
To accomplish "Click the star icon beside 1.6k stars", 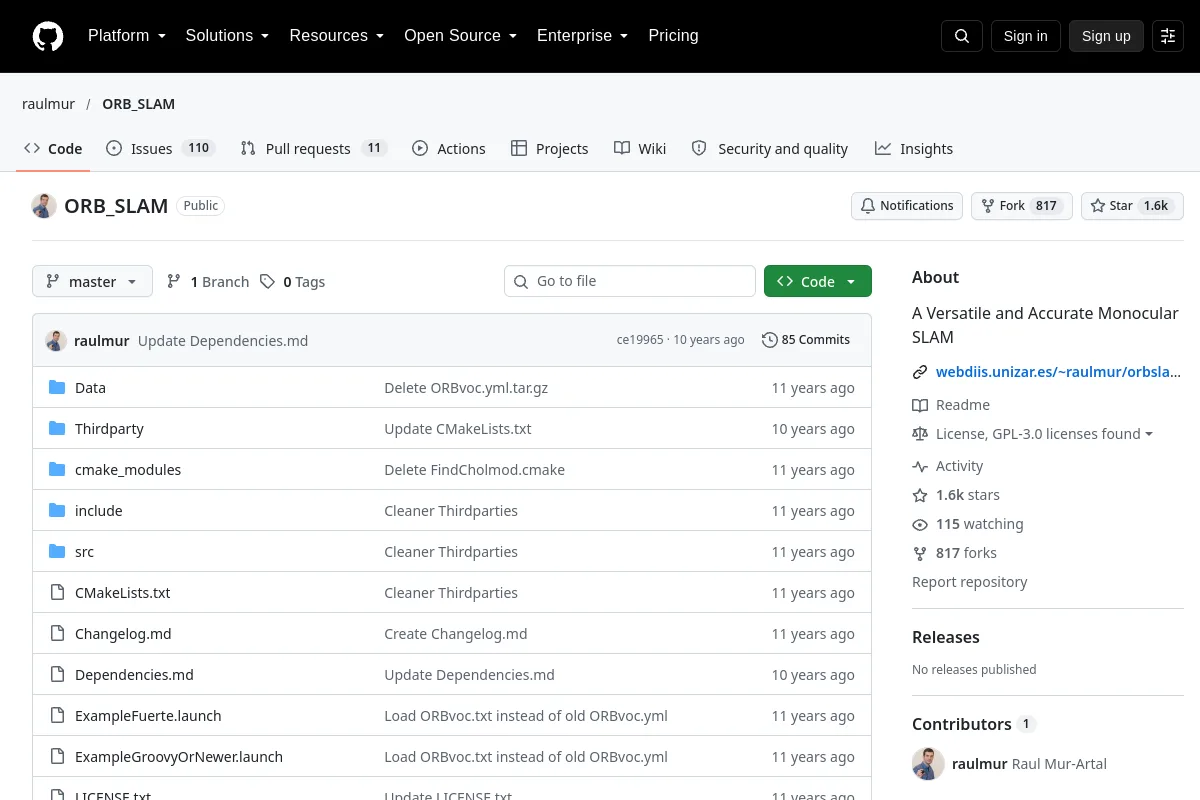I will [920, 495].
